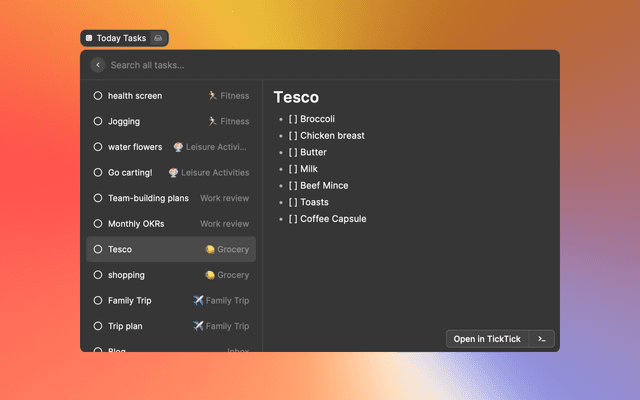This screenshot has width=640, height=400.
Task: Click the Coffee Capsule checklist item
Action: pos(332,219)
